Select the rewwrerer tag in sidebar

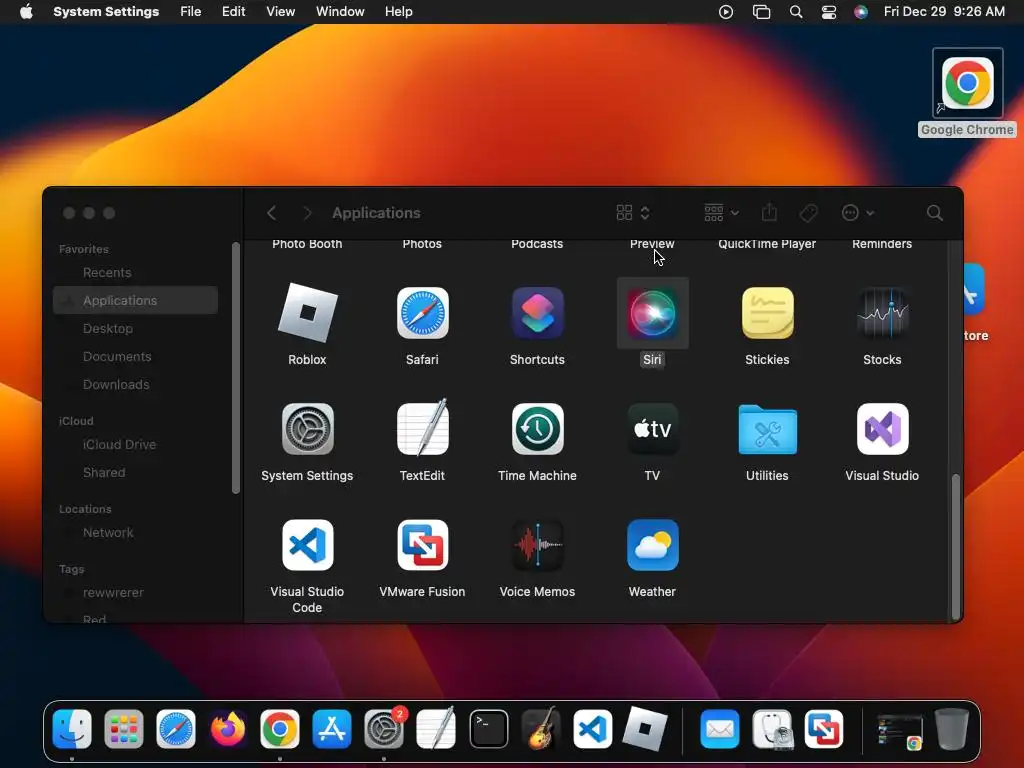tap(135, 592)
